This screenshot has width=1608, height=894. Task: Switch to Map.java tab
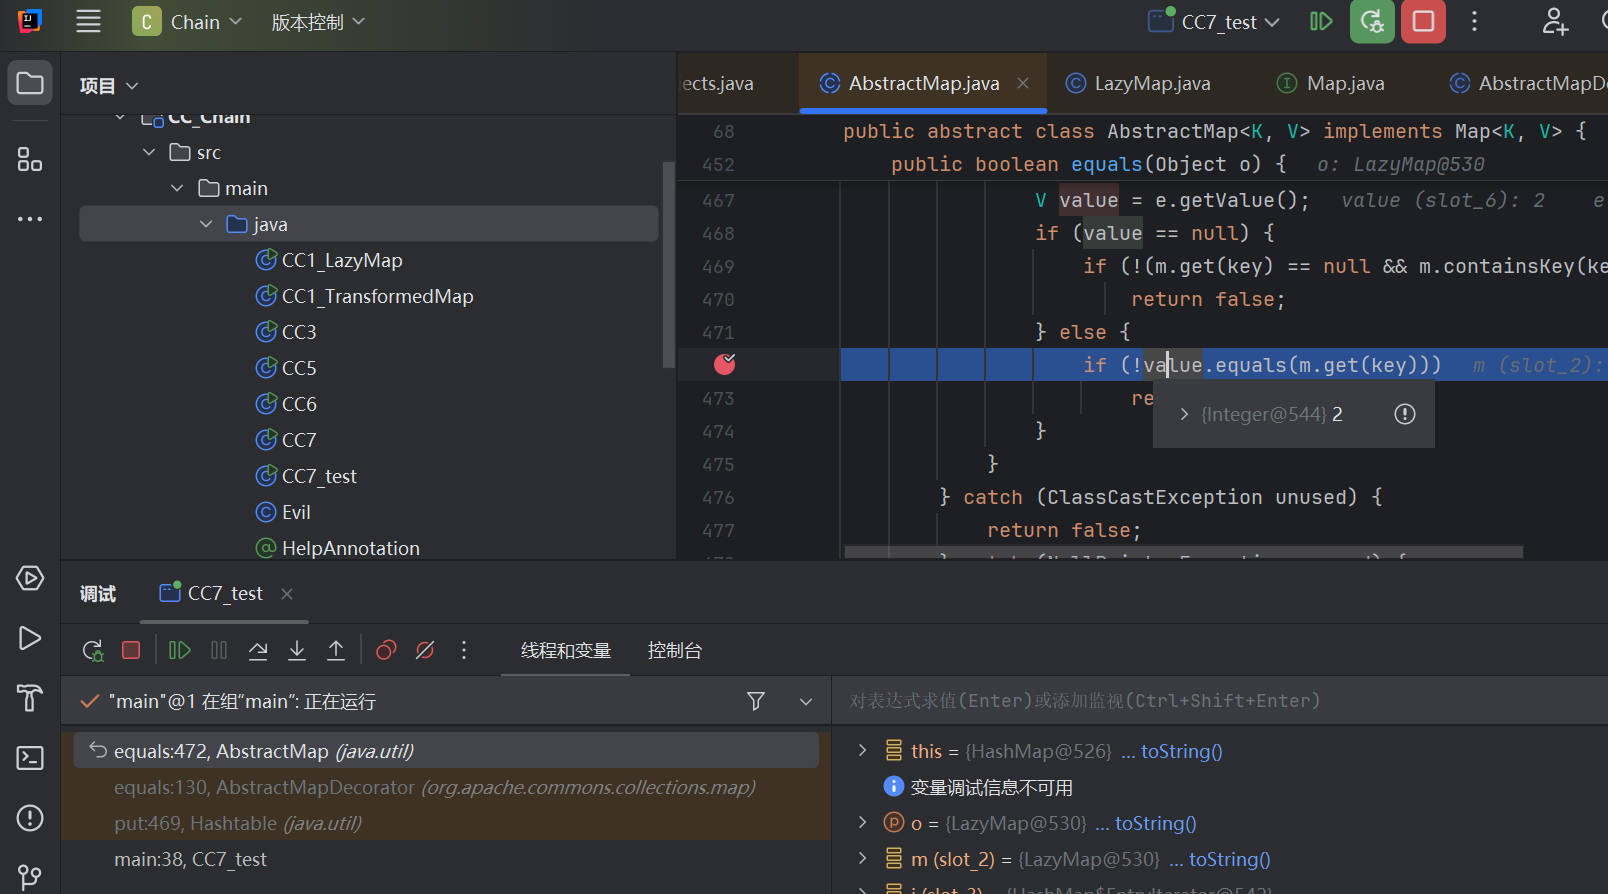pos(1331,84)
